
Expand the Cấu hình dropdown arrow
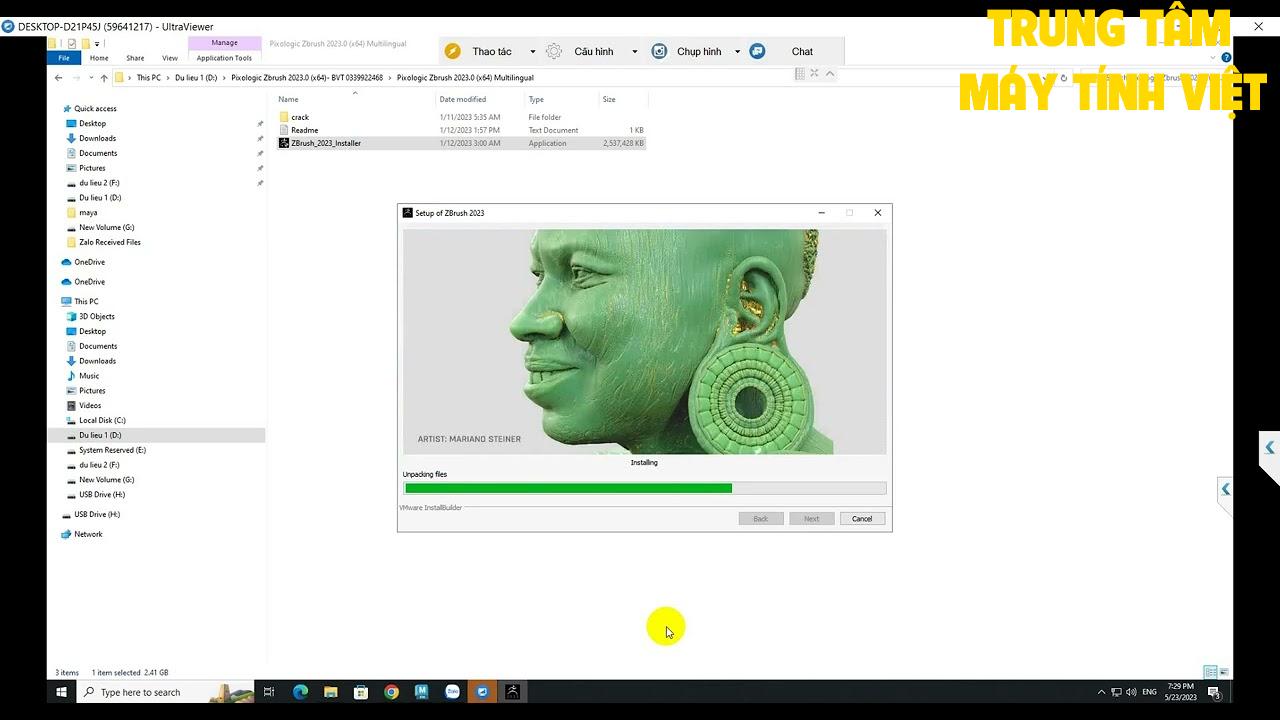pyautogui.click(x=634, y=52)
